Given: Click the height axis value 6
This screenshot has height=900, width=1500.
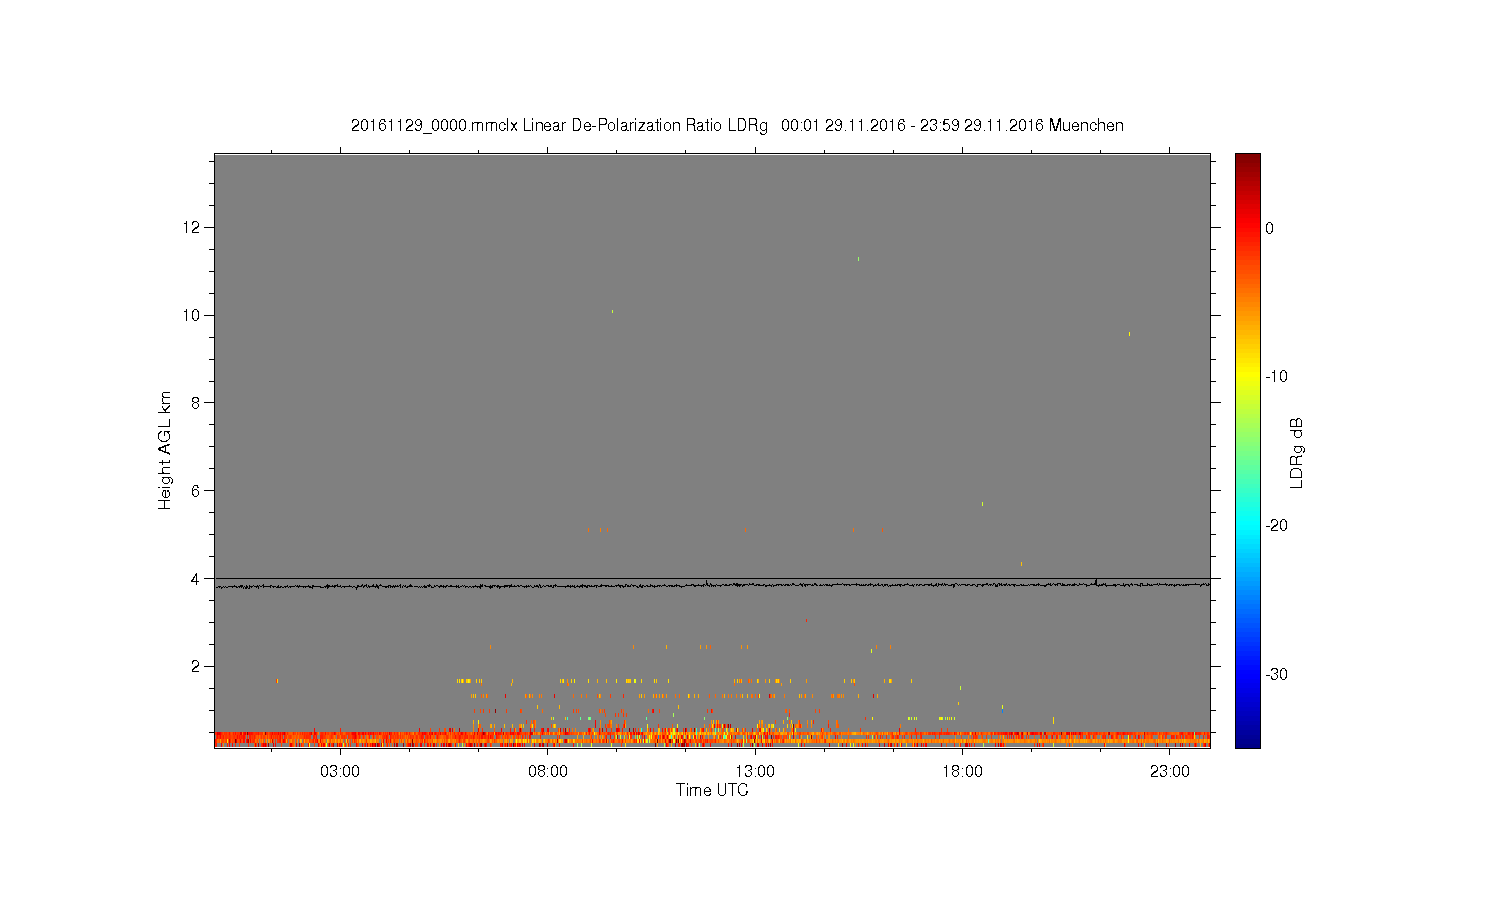Looking at the screenshot, I should pos(197,491).
